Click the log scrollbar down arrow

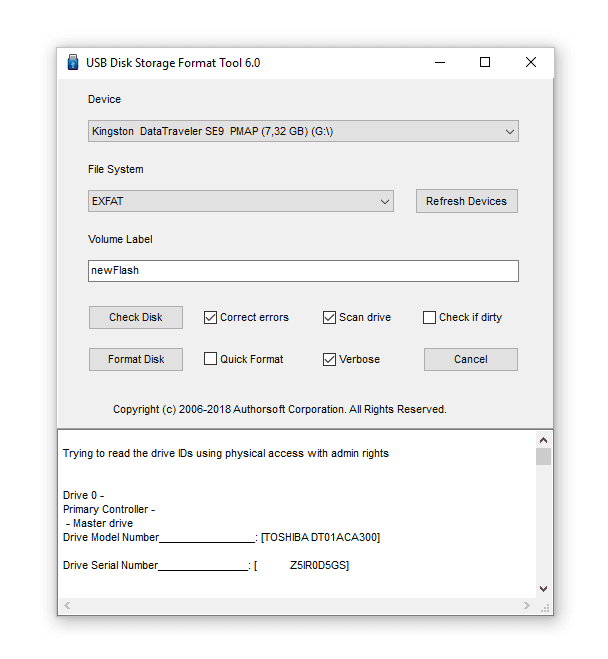[543, 589]
